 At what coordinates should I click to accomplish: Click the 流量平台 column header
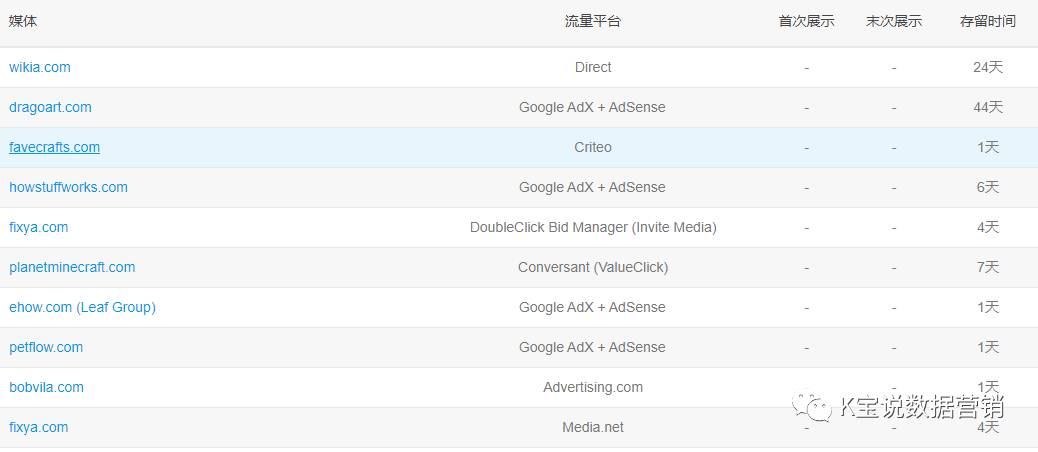tap(593, 21)
